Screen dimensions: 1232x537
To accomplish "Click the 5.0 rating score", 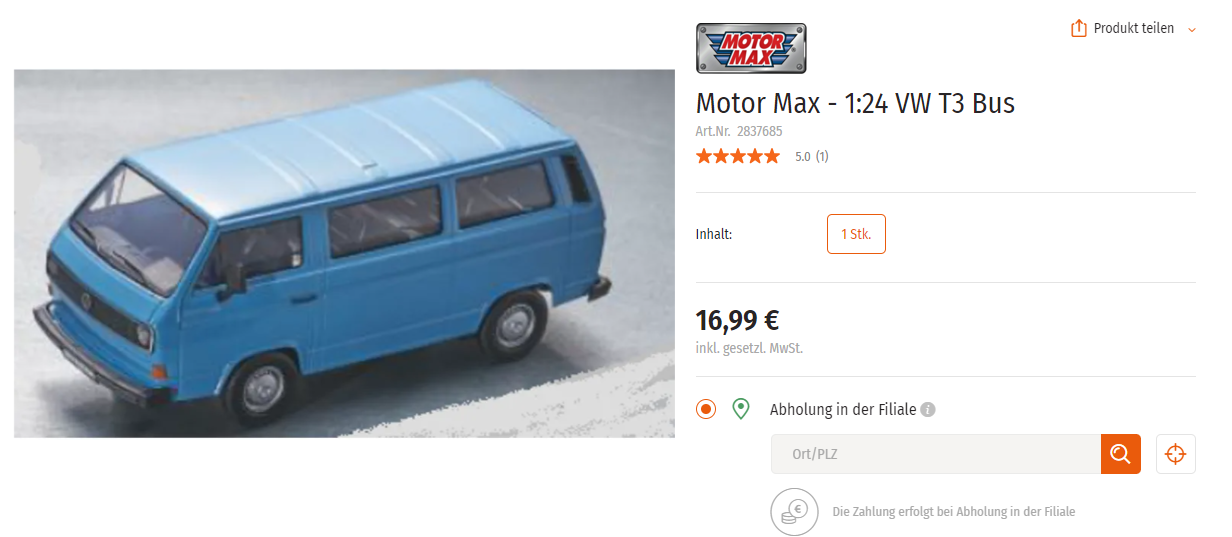I will pyautogui.click(x=803, y=157).
